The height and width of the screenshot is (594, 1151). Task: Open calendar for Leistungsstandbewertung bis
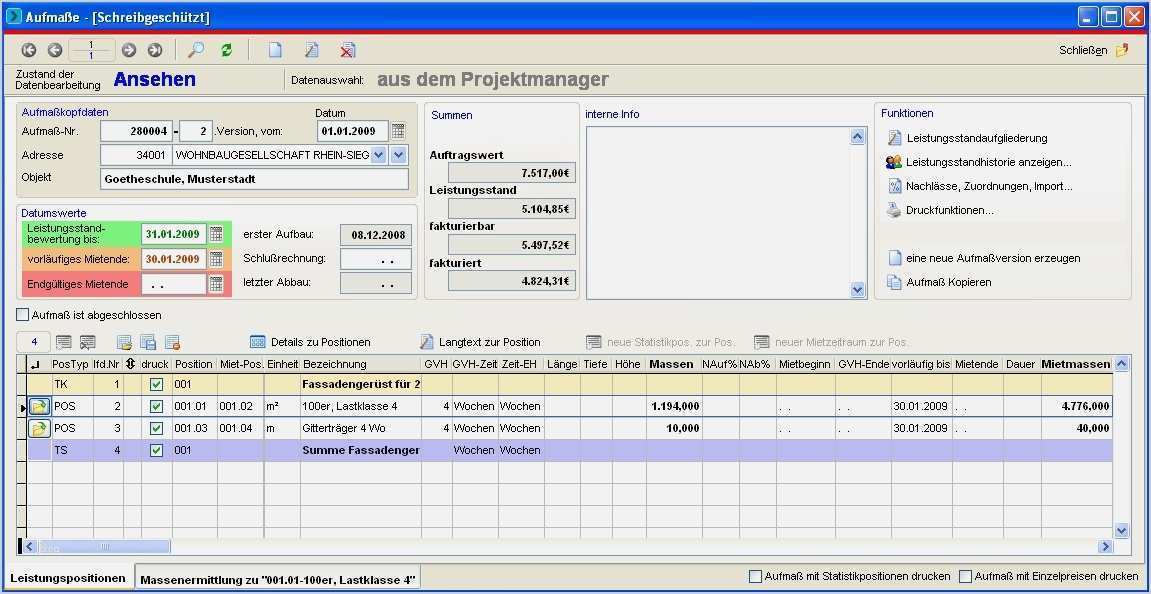[216, 231]
